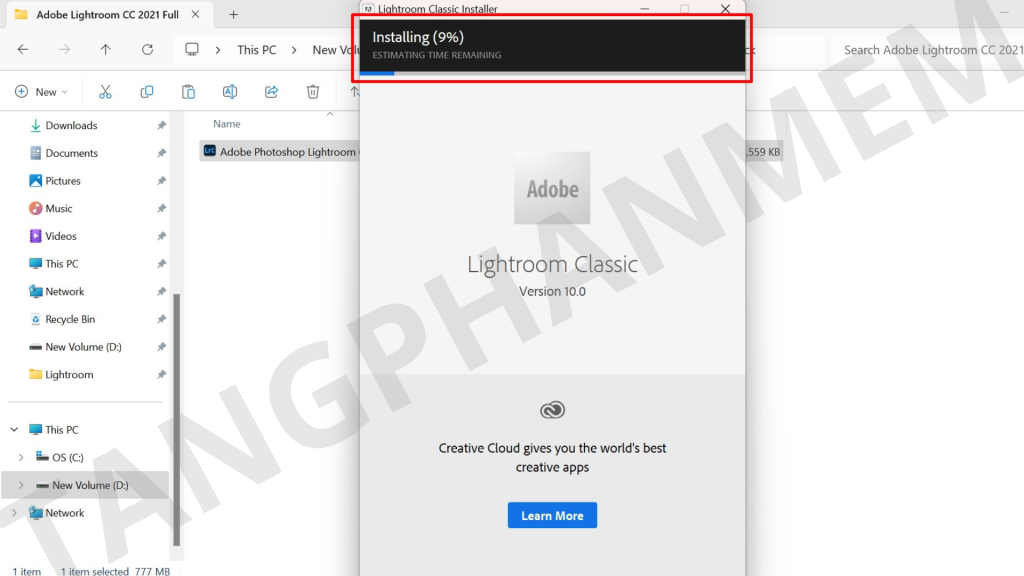Open the New item dropdown

coord(41,92)
